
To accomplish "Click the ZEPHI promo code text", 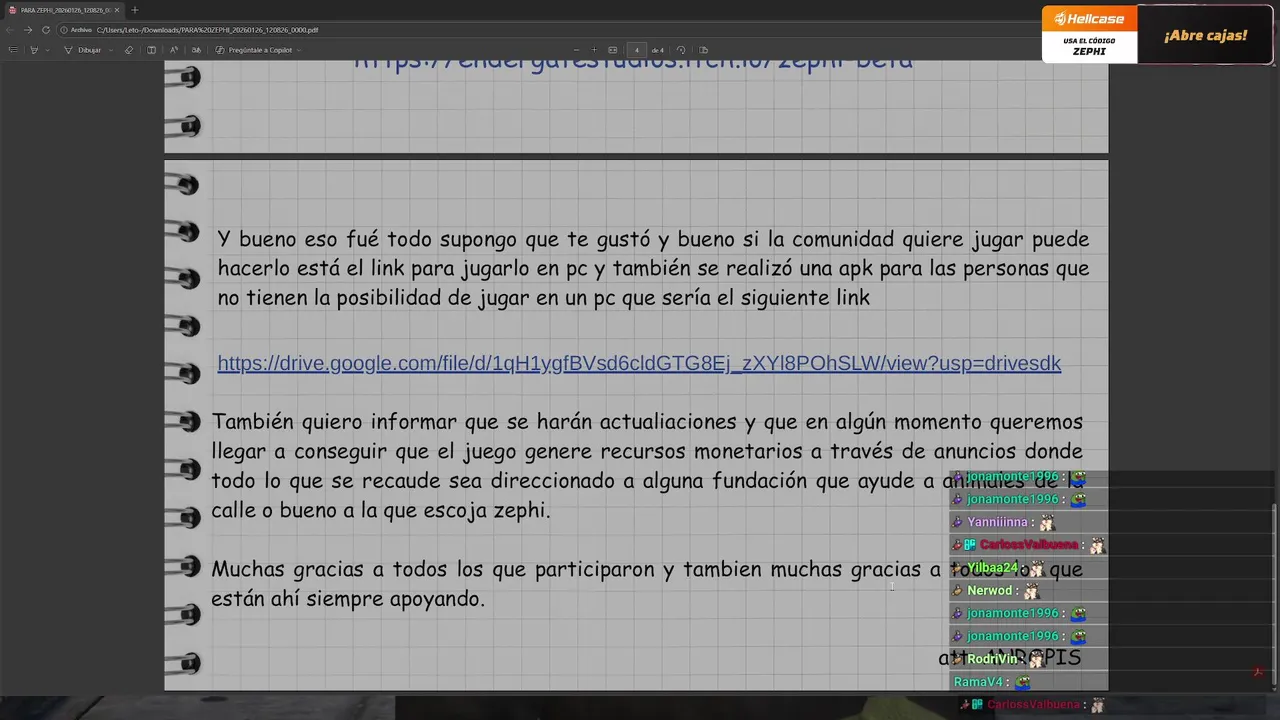I will [x=1089, y=52].
